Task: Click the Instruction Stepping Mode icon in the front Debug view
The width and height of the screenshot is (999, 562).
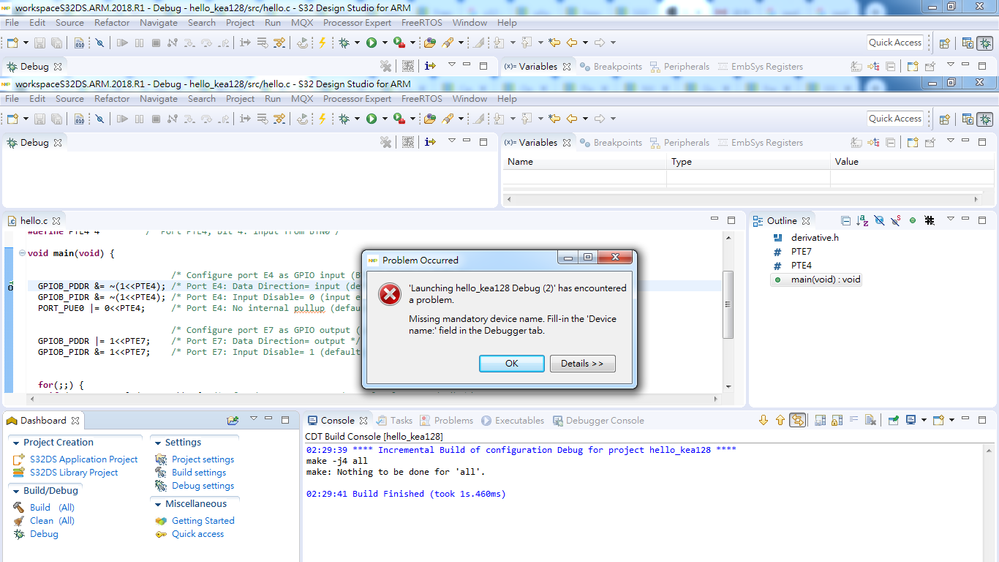Action: pyautogui.click(x=430, y=142)
